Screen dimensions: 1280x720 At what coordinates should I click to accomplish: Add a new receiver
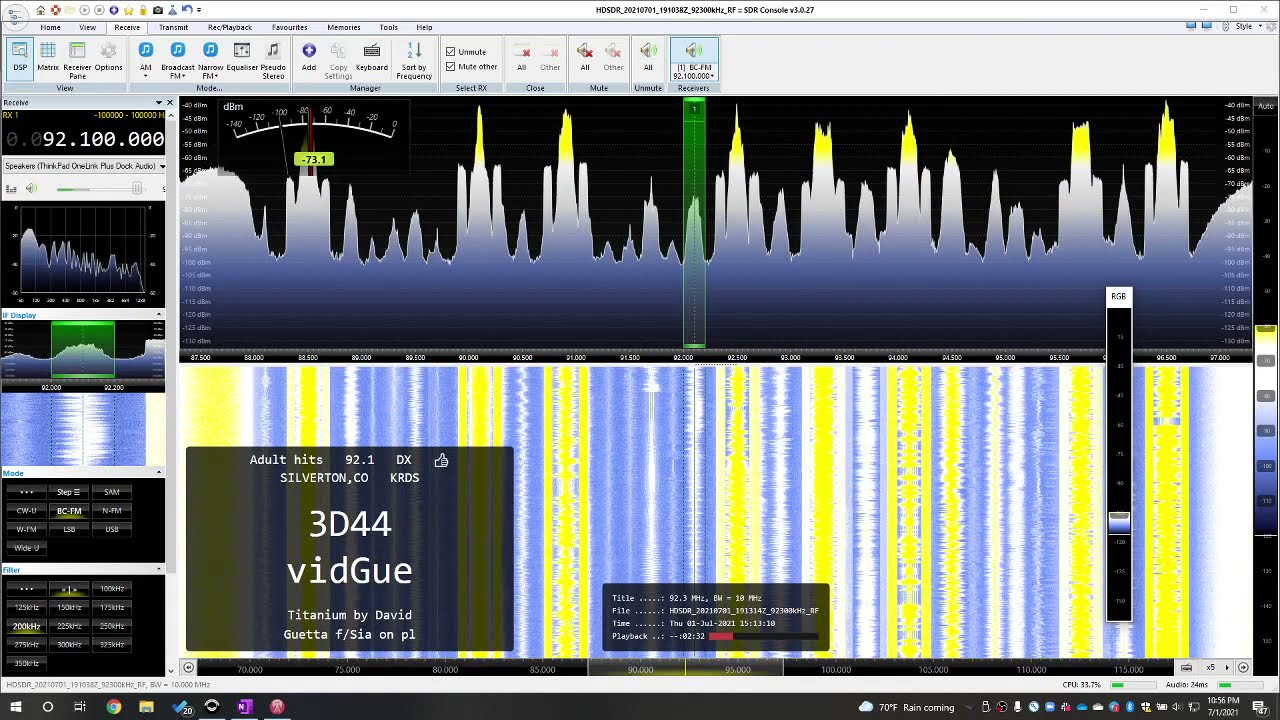[x=309, y=58]
